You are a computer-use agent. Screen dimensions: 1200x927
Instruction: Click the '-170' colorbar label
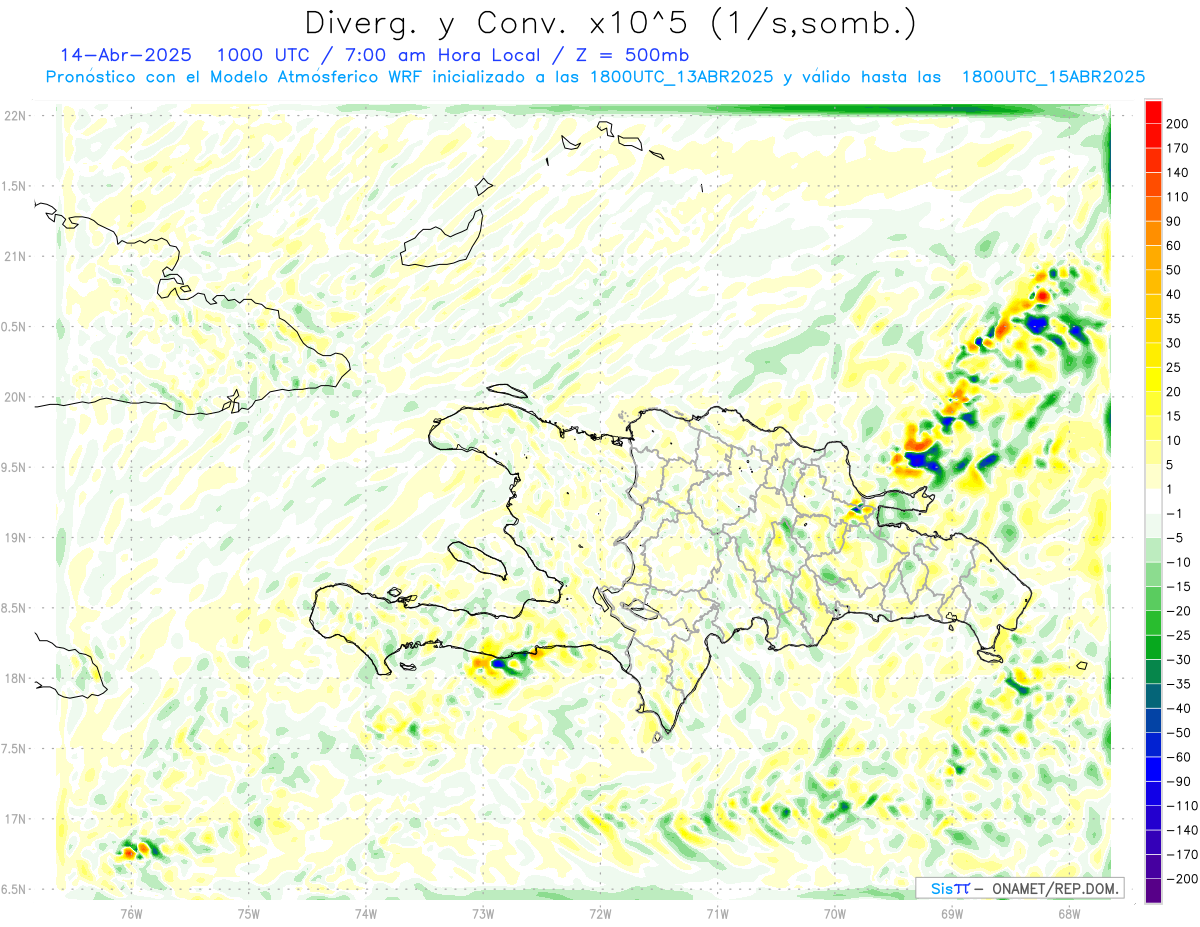(1181, 854)
